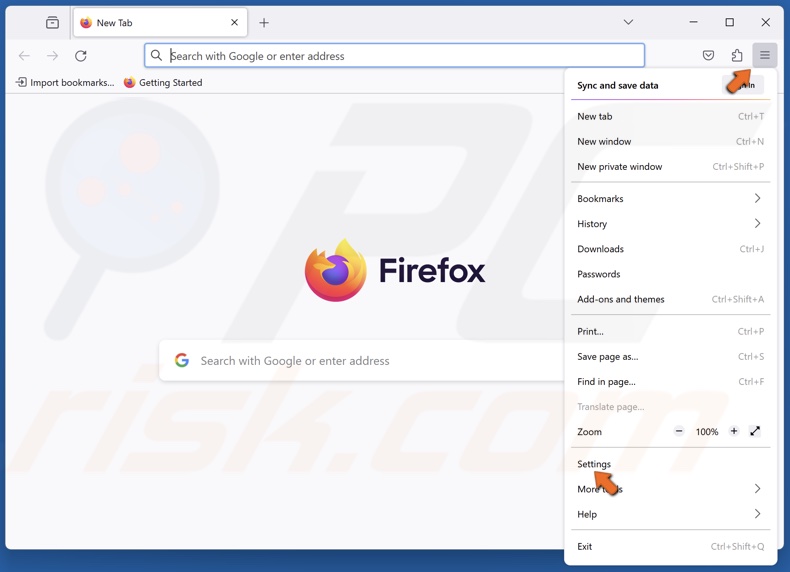790x572 pixels.
Task: Choose Save page as...
Action: (x=671, y=357)
